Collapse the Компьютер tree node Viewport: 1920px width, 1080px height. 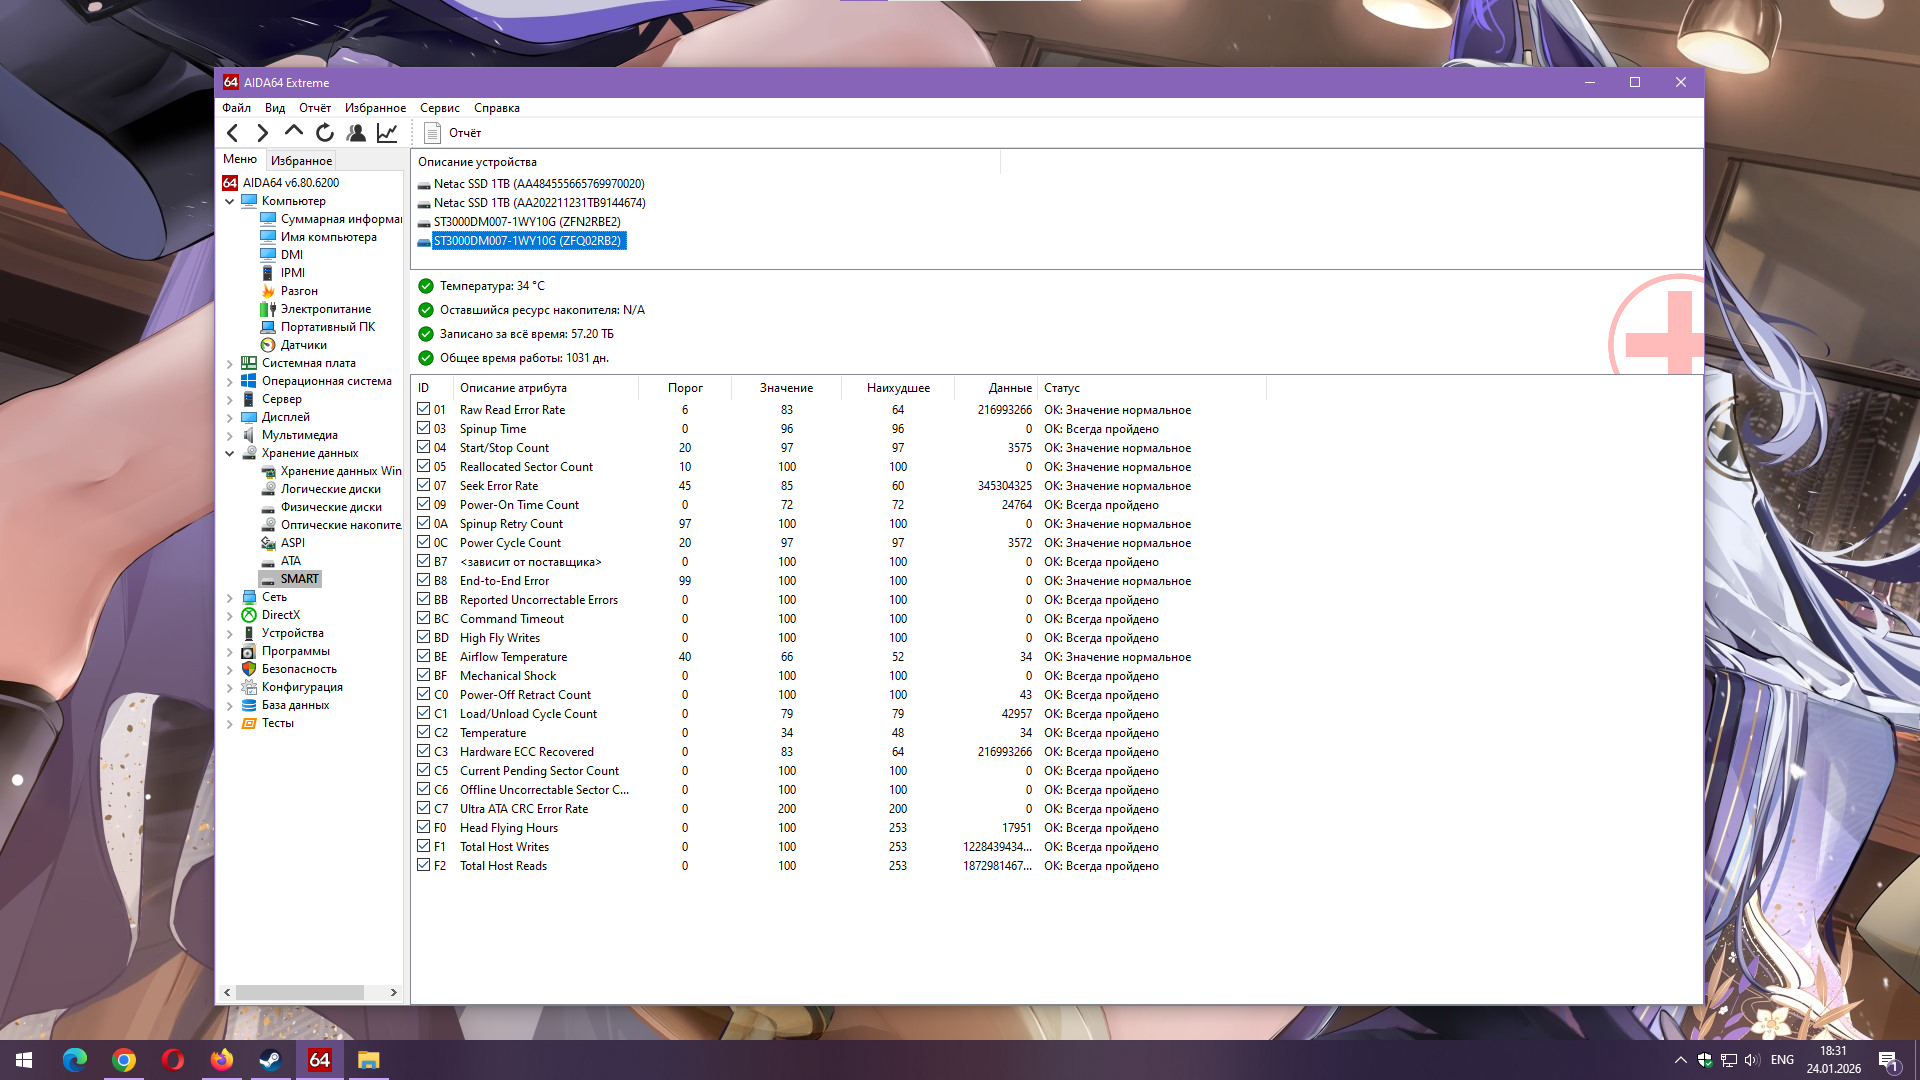230,201
